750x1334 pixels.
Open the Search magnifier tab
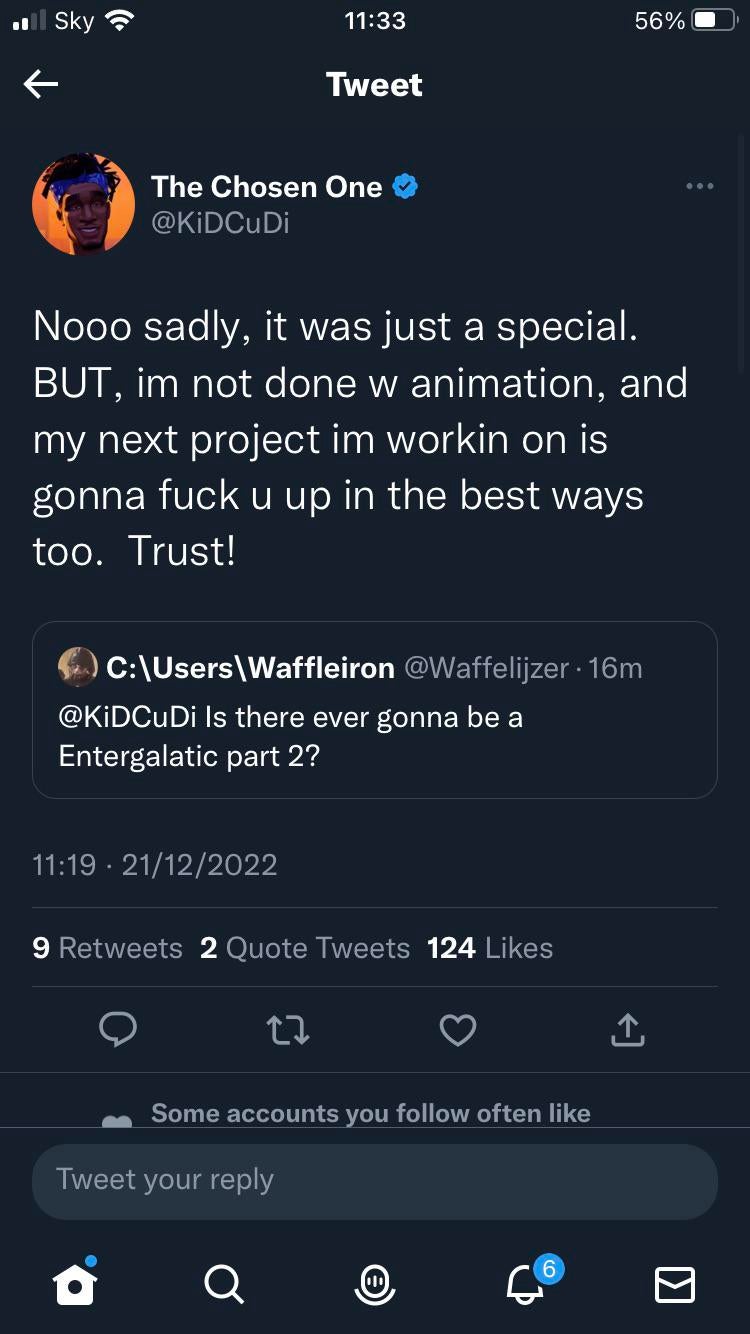point(223,1283)
